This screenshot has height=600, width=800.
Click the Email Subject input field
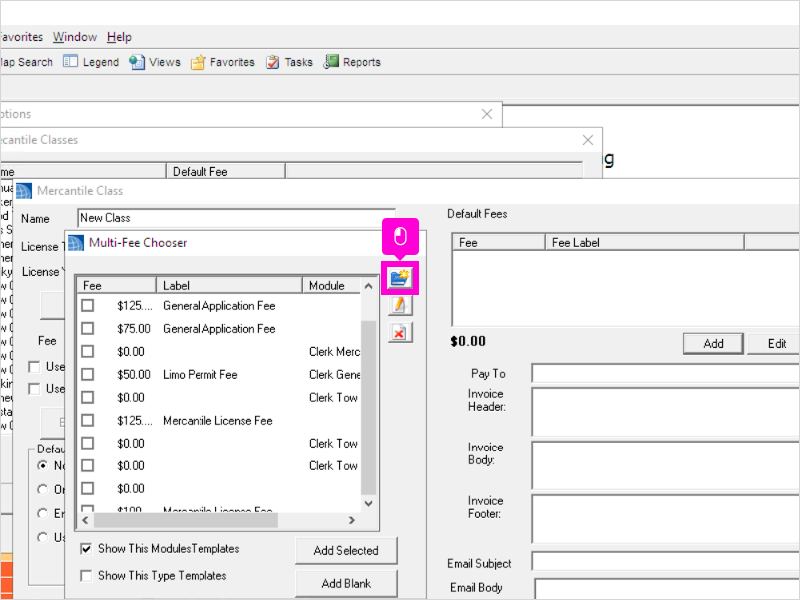665,561
